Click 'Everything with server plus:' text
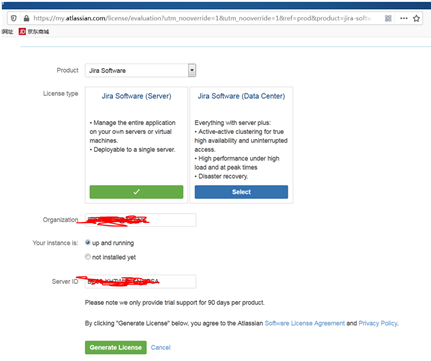This screenshot has width=431, height=361. click(x=233, y=123)
